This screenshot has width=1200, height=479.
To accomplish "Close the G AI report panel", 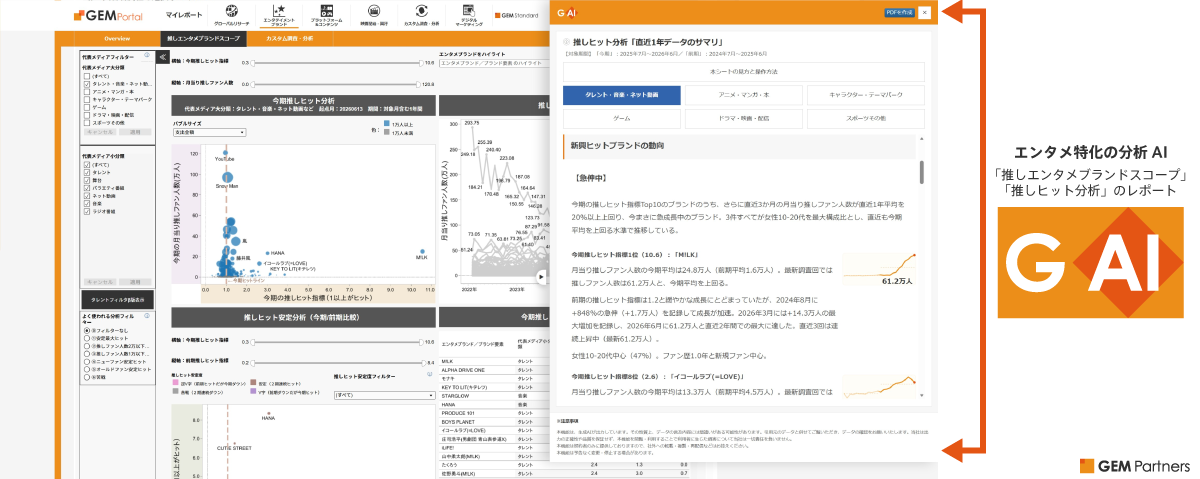I will click(924, 13).
